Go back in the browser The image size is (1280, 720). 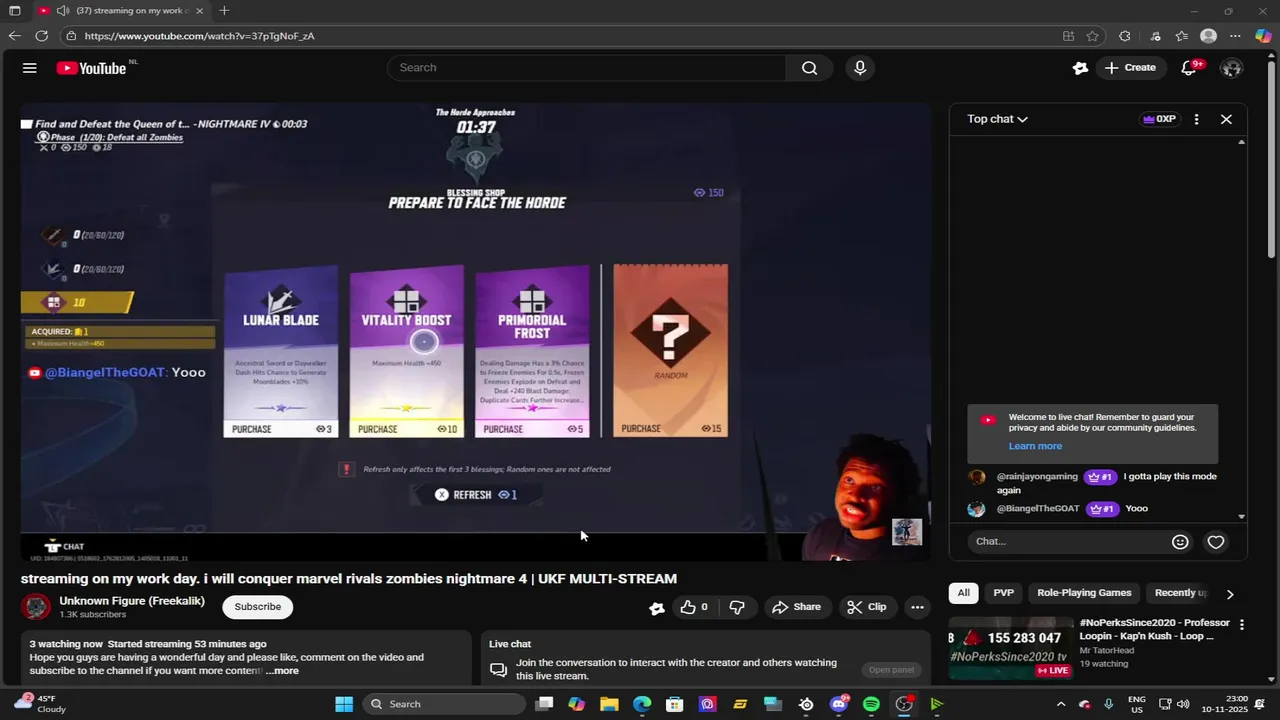click(x=14, y=36)
